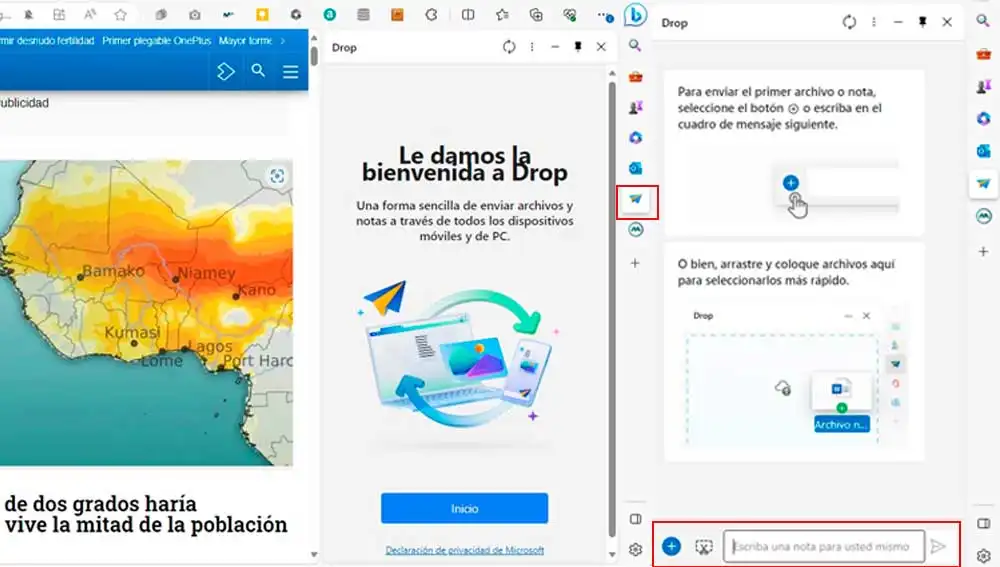Image resolution: width=1000 pixels, height=567 pixels.
Task: Open sidebar settings gear beside welcome panel
Action: tap(635, 549)
